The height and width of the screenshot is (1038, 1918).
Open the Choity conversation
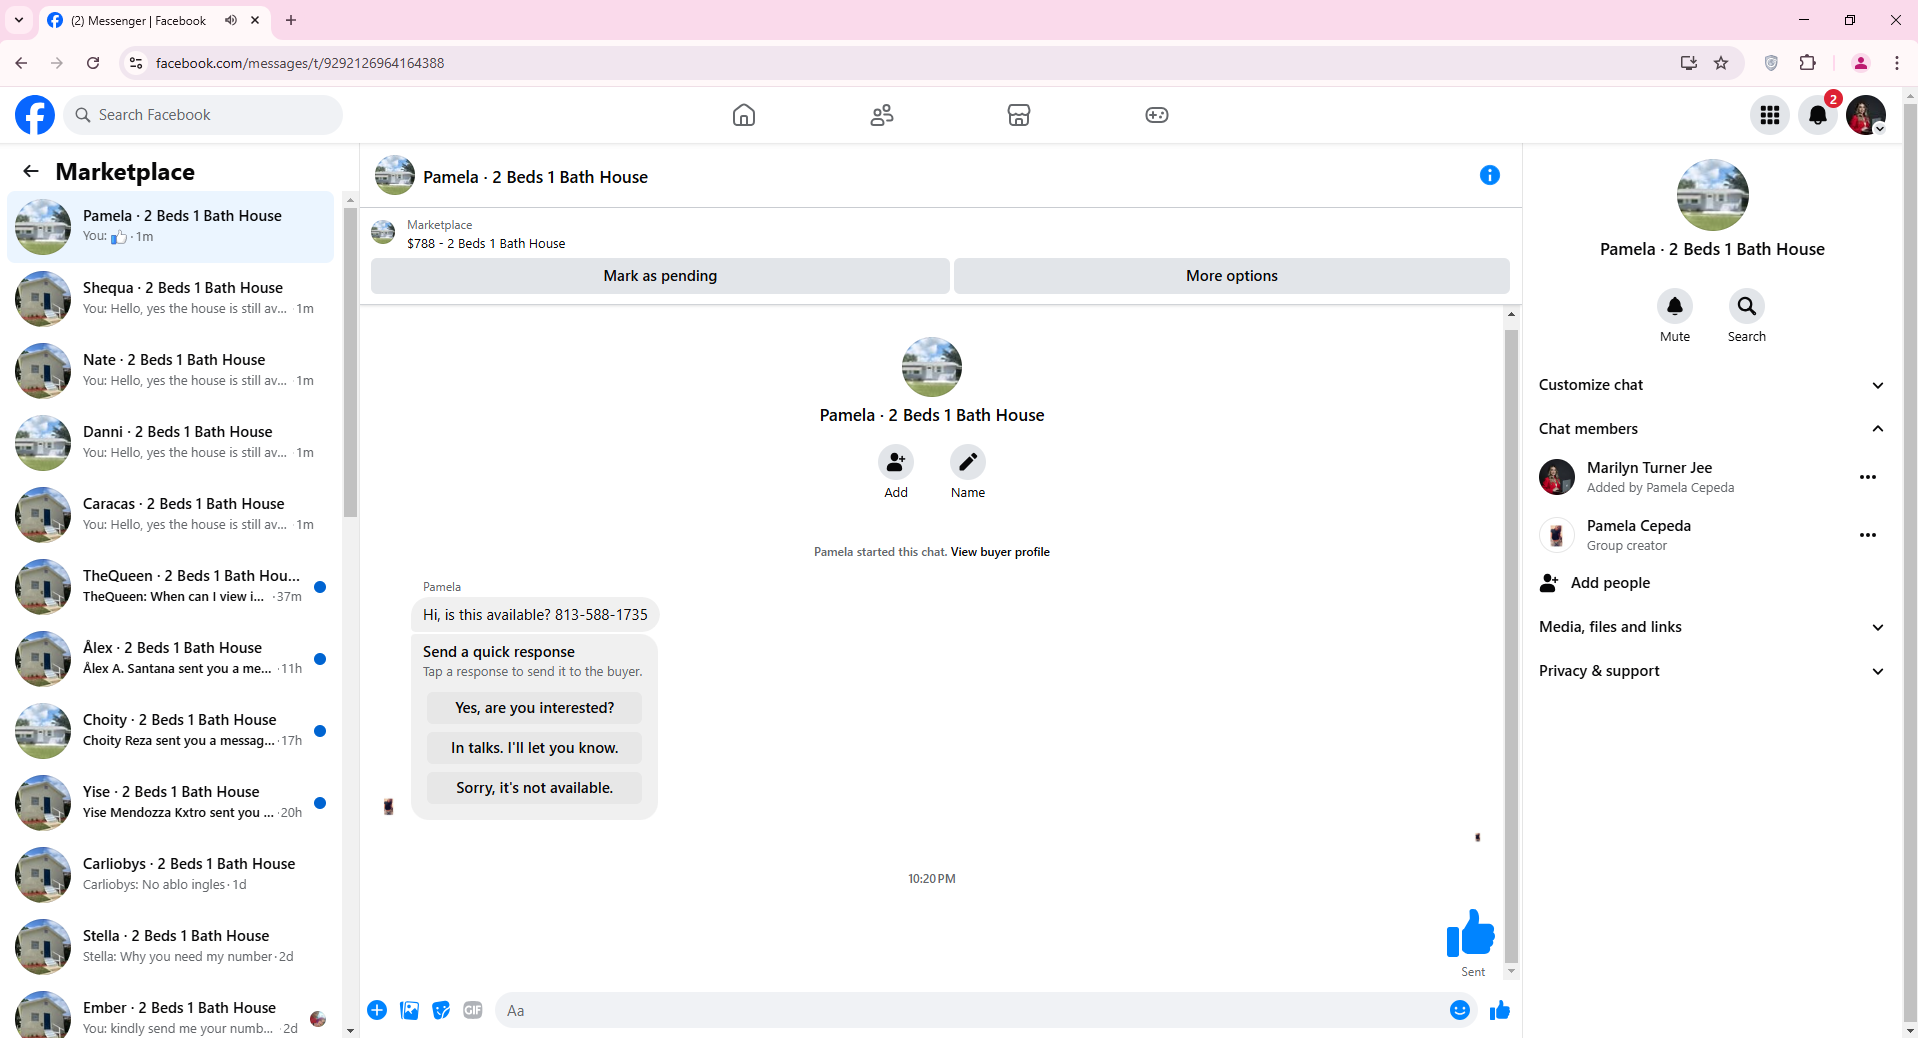(171, 731)
